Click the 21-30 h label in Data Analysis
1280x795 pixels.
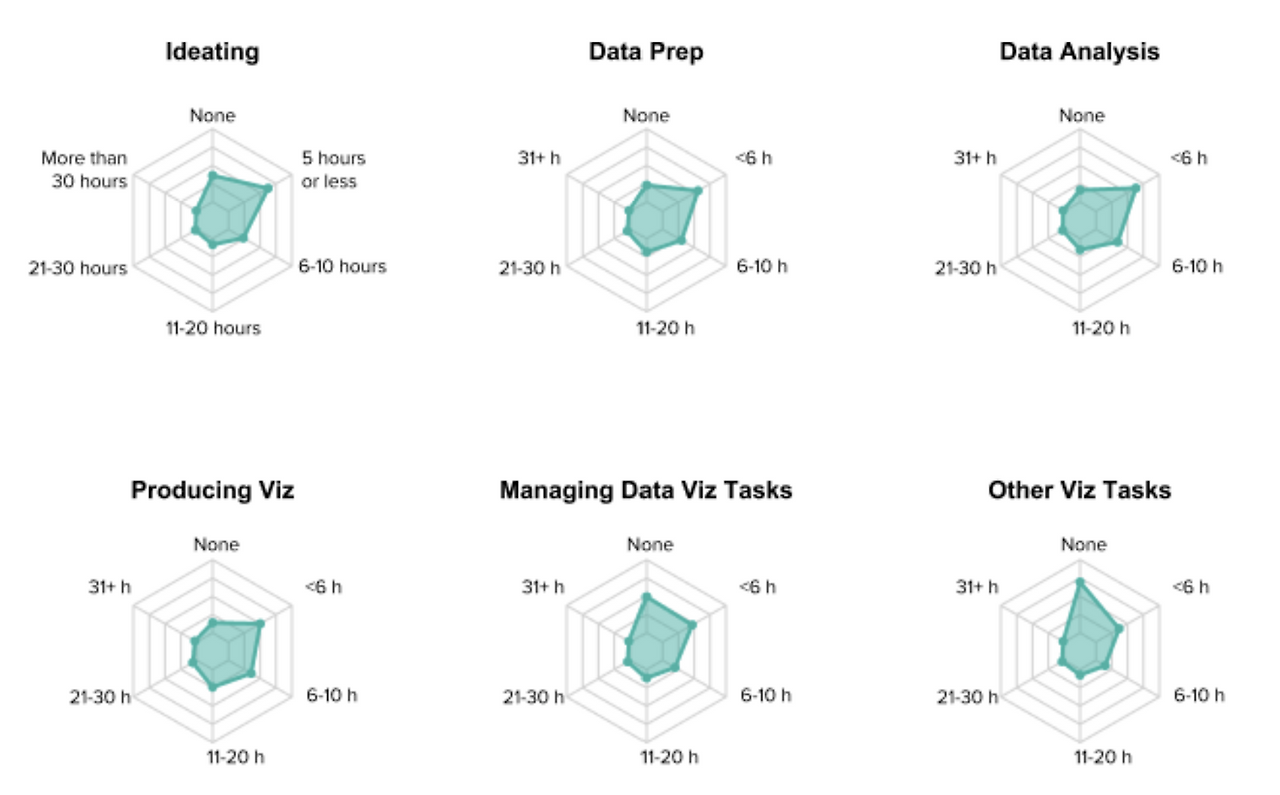click(966, 267)
